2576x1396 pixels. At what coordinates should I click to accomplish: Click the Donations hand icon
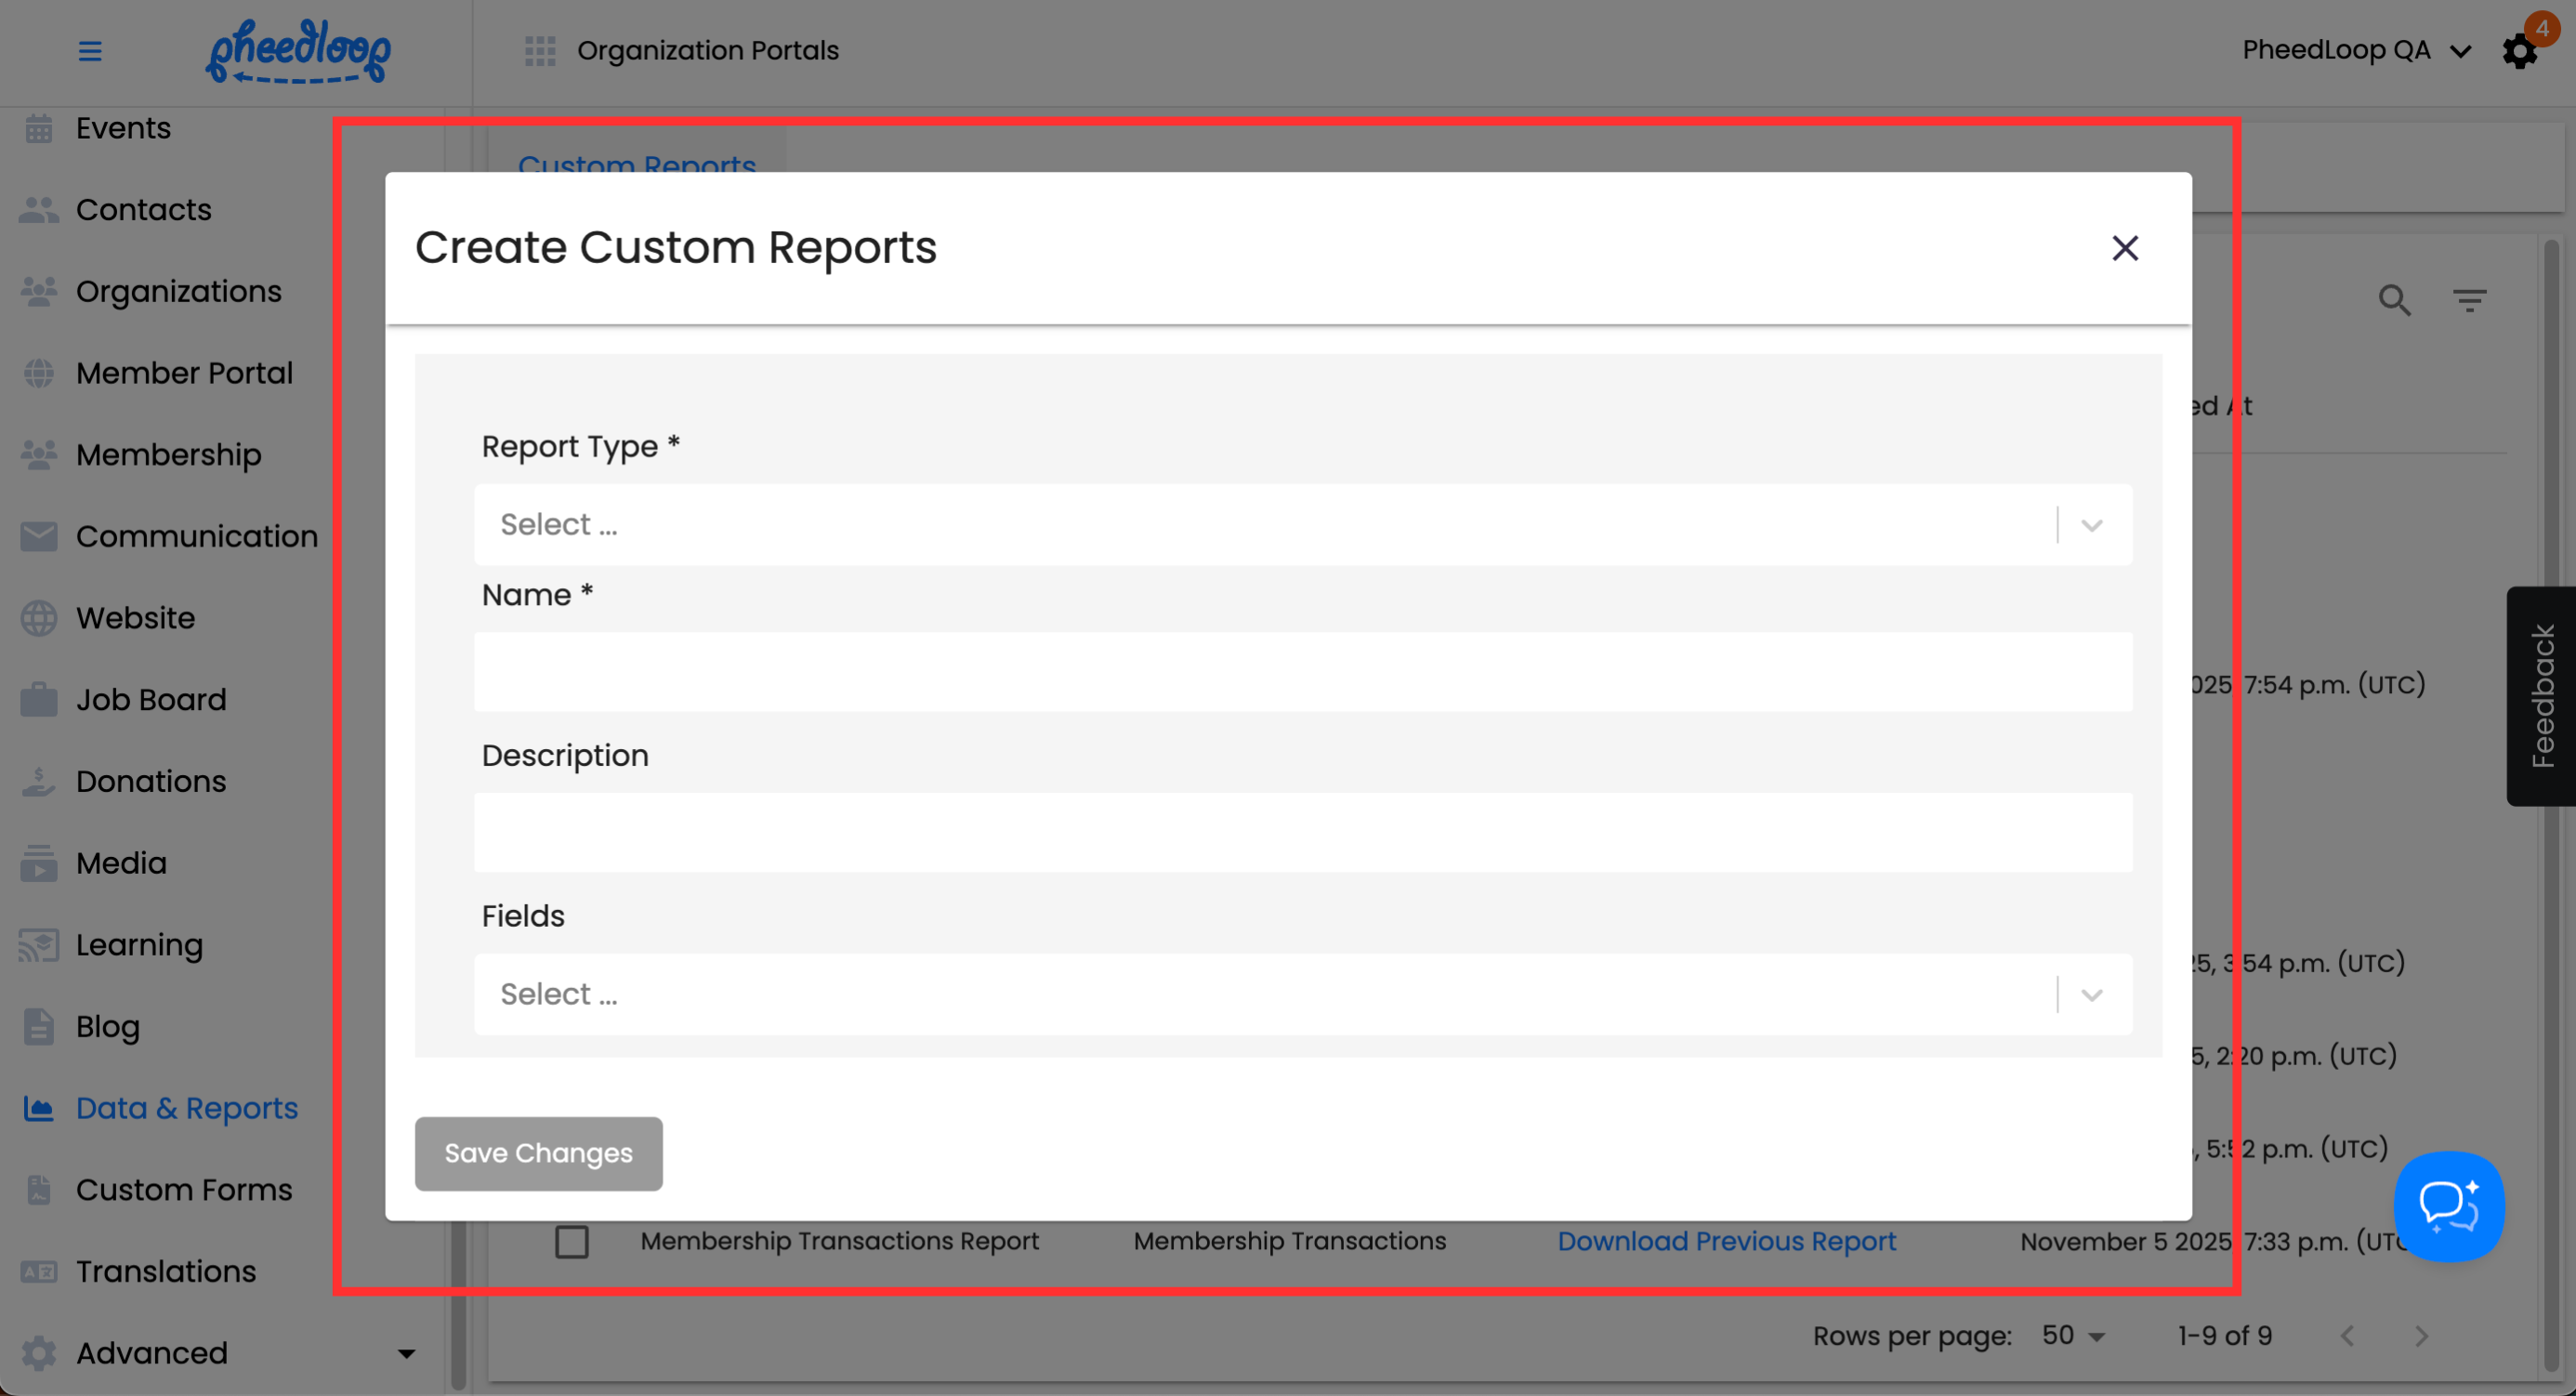[39, 782]
